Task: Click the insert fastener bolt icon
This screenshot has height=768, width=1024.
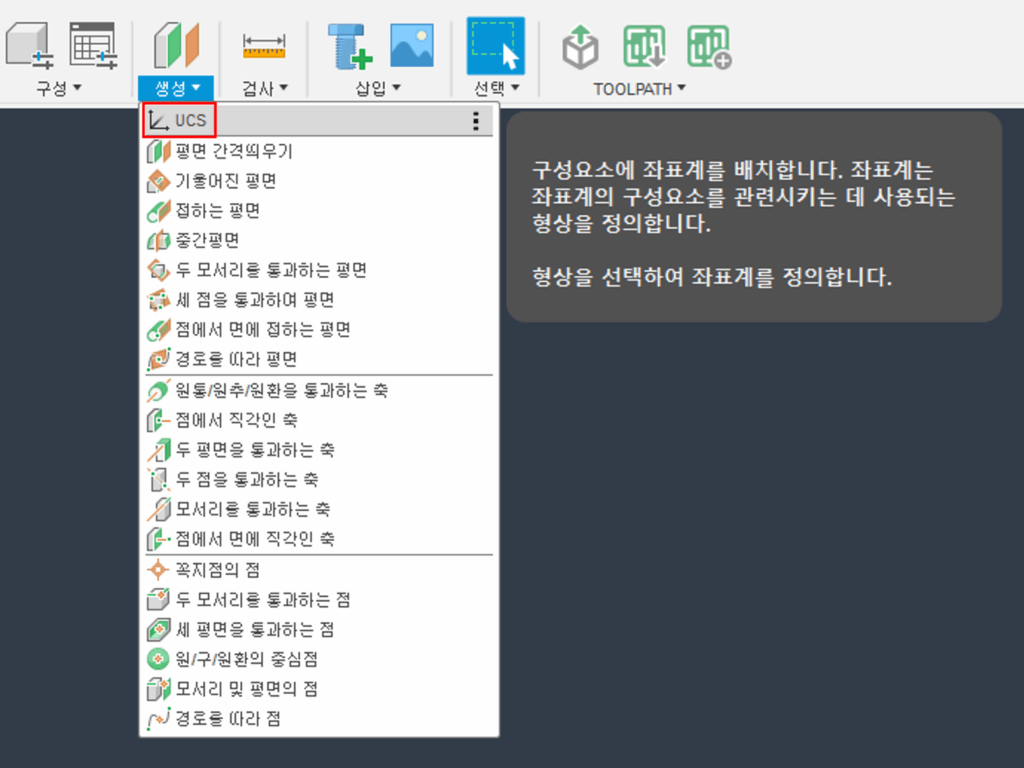Action: 349,45
